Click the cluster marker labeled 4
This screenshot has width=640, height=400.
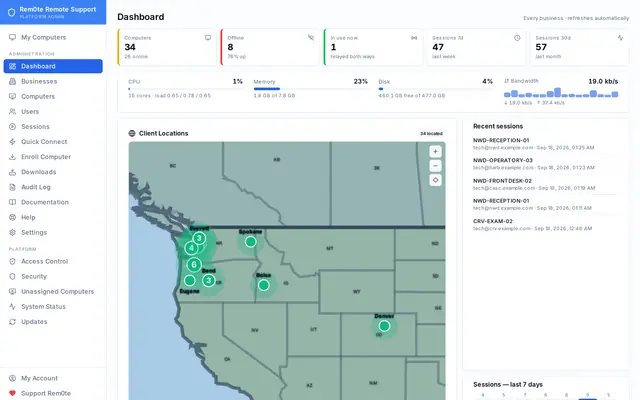pos(191,248)
